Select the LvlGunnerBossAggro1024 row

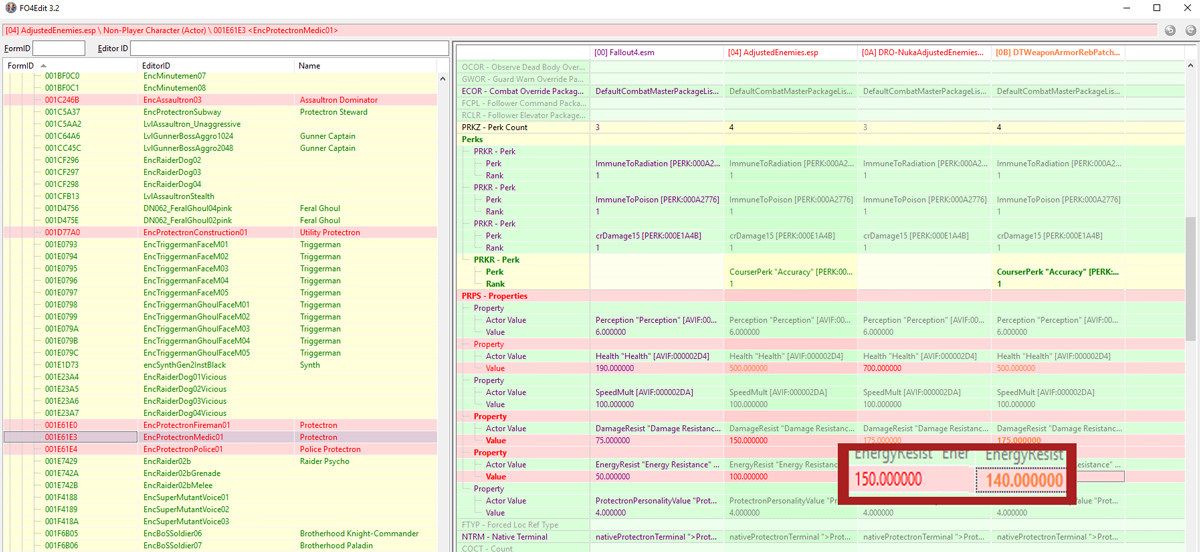221,136
